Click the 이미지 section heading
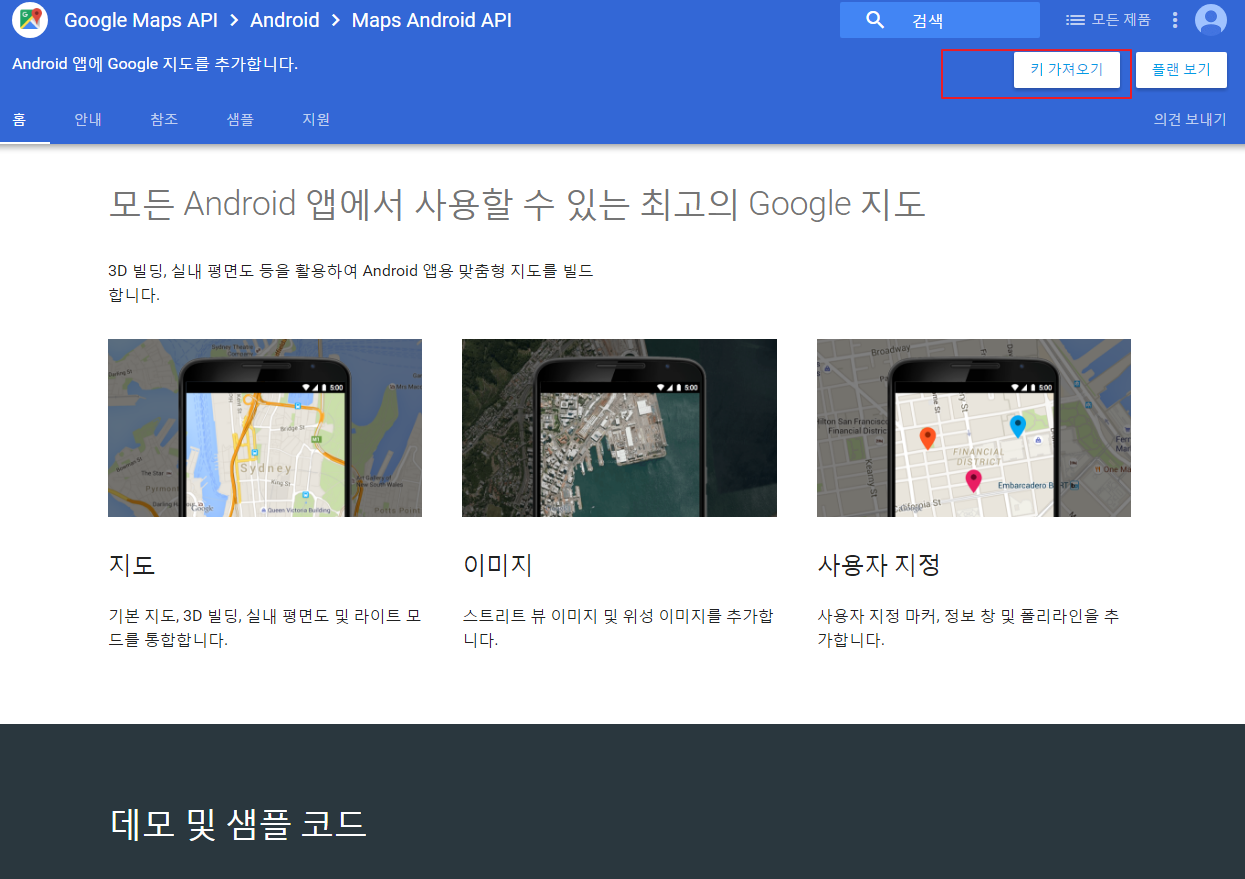This screenshot has height=879, width=1245. 497,565
